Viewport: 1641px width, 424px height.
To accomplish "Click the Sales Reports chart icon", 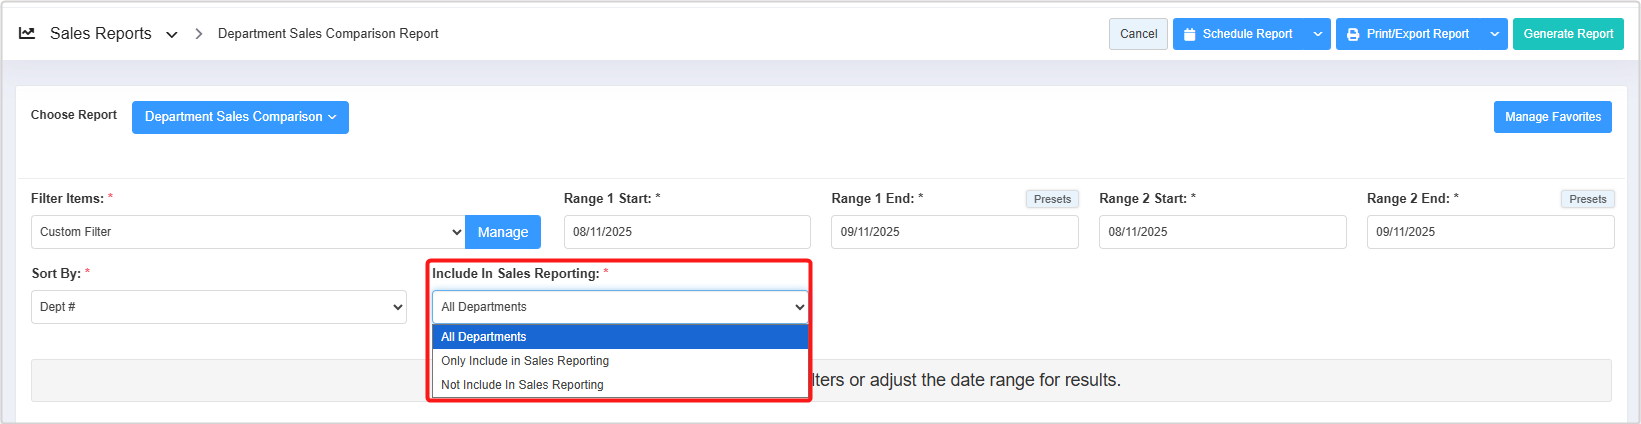I will pyautogui.click(x=27, y=33).
